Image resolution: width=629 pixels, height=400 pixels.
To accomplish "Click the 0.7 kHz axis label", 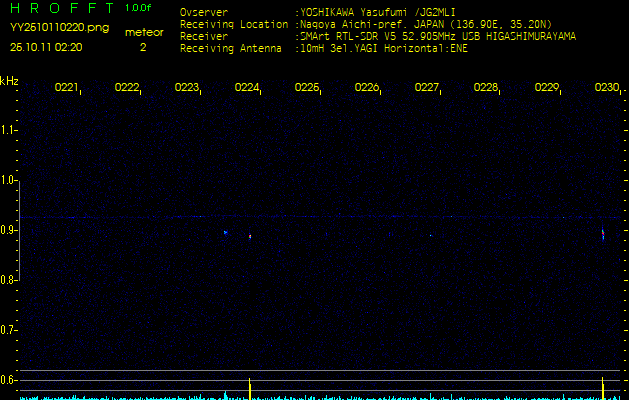I will [x=7, y=330].
